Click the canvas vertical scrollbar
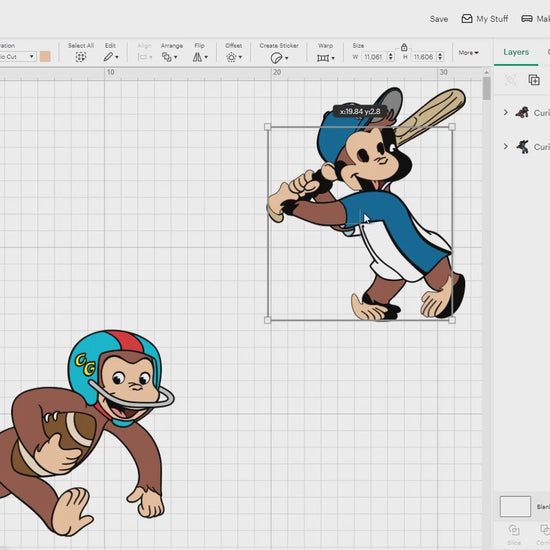550x550 pixels. pyautogui.click(x=487, y=88)
